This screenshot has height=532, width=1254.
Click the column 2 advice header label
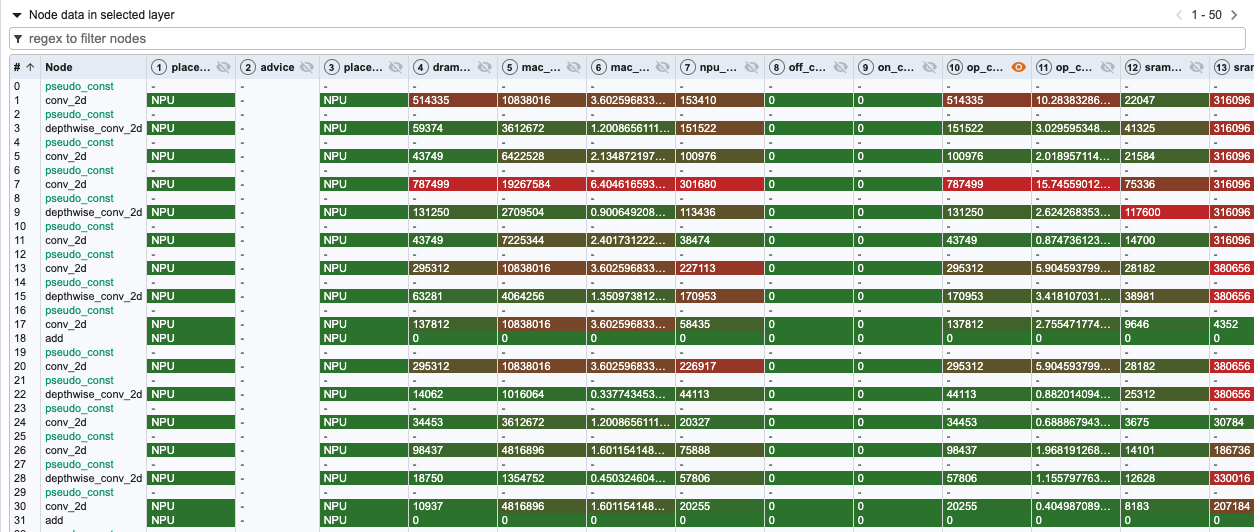point(277,67)
